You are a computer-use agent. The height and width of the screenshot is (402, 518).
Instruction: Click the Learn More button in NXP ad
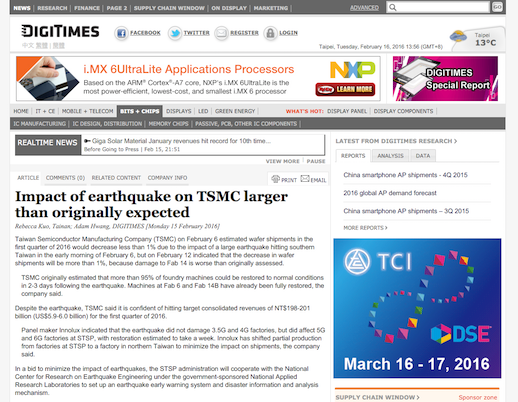click(345, 89)
